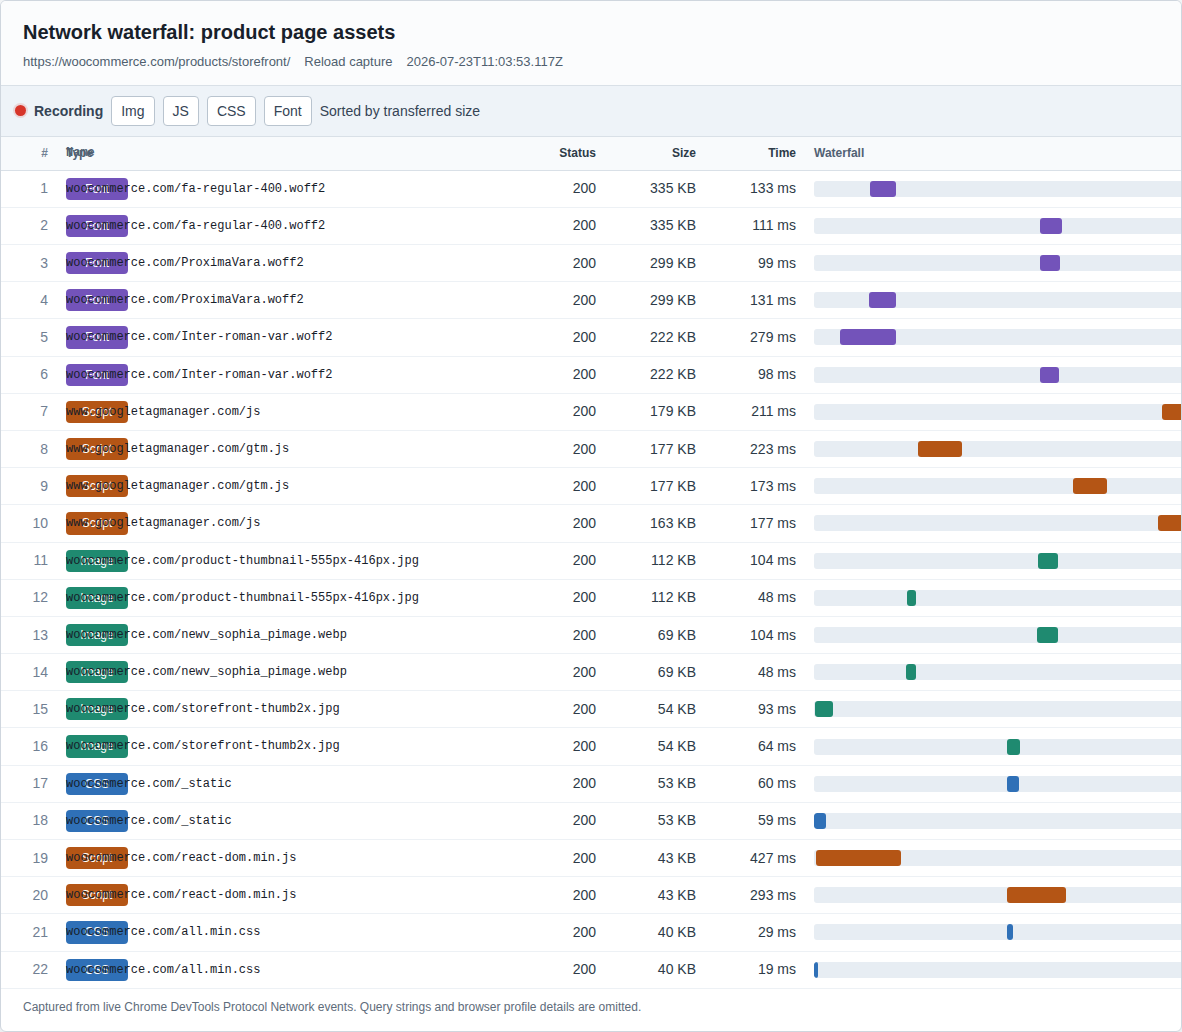Click the 222 KB size in row 5

(x=673, y=337)
